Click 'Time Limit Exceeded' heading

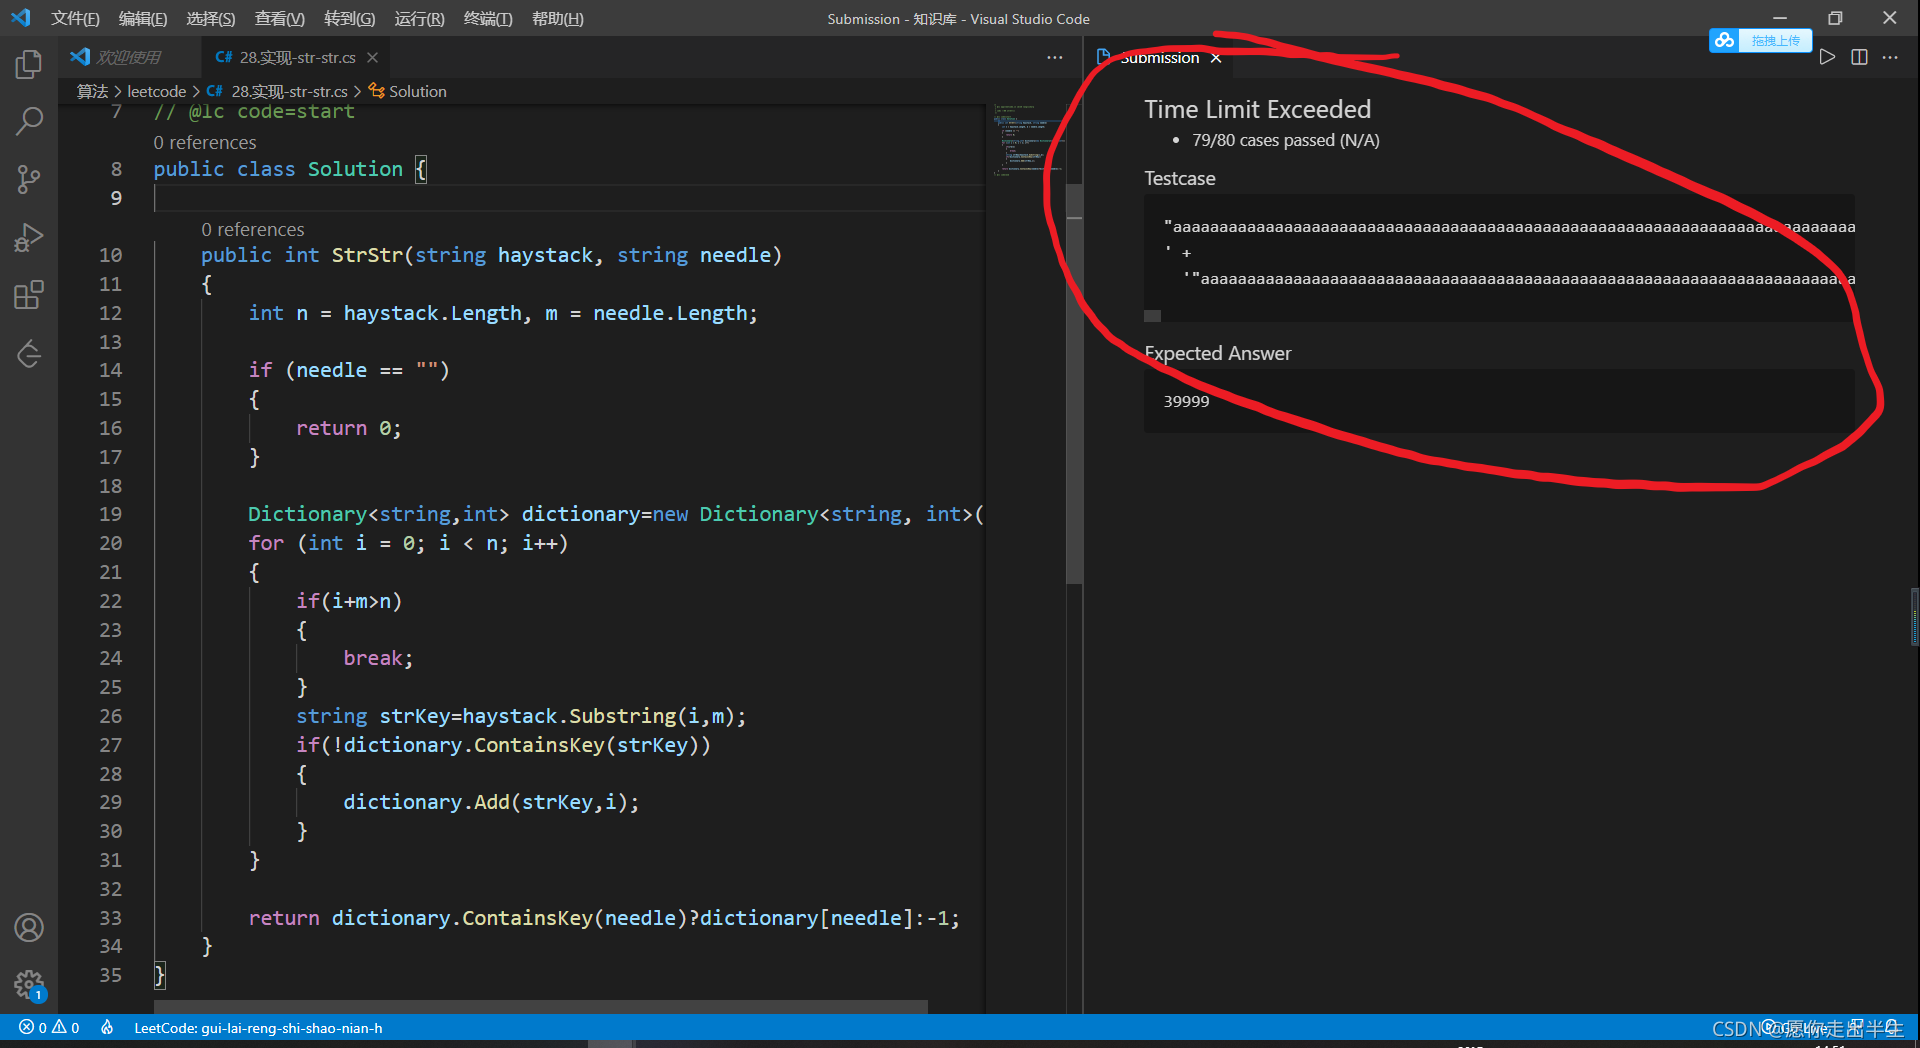pos(1257,109)
